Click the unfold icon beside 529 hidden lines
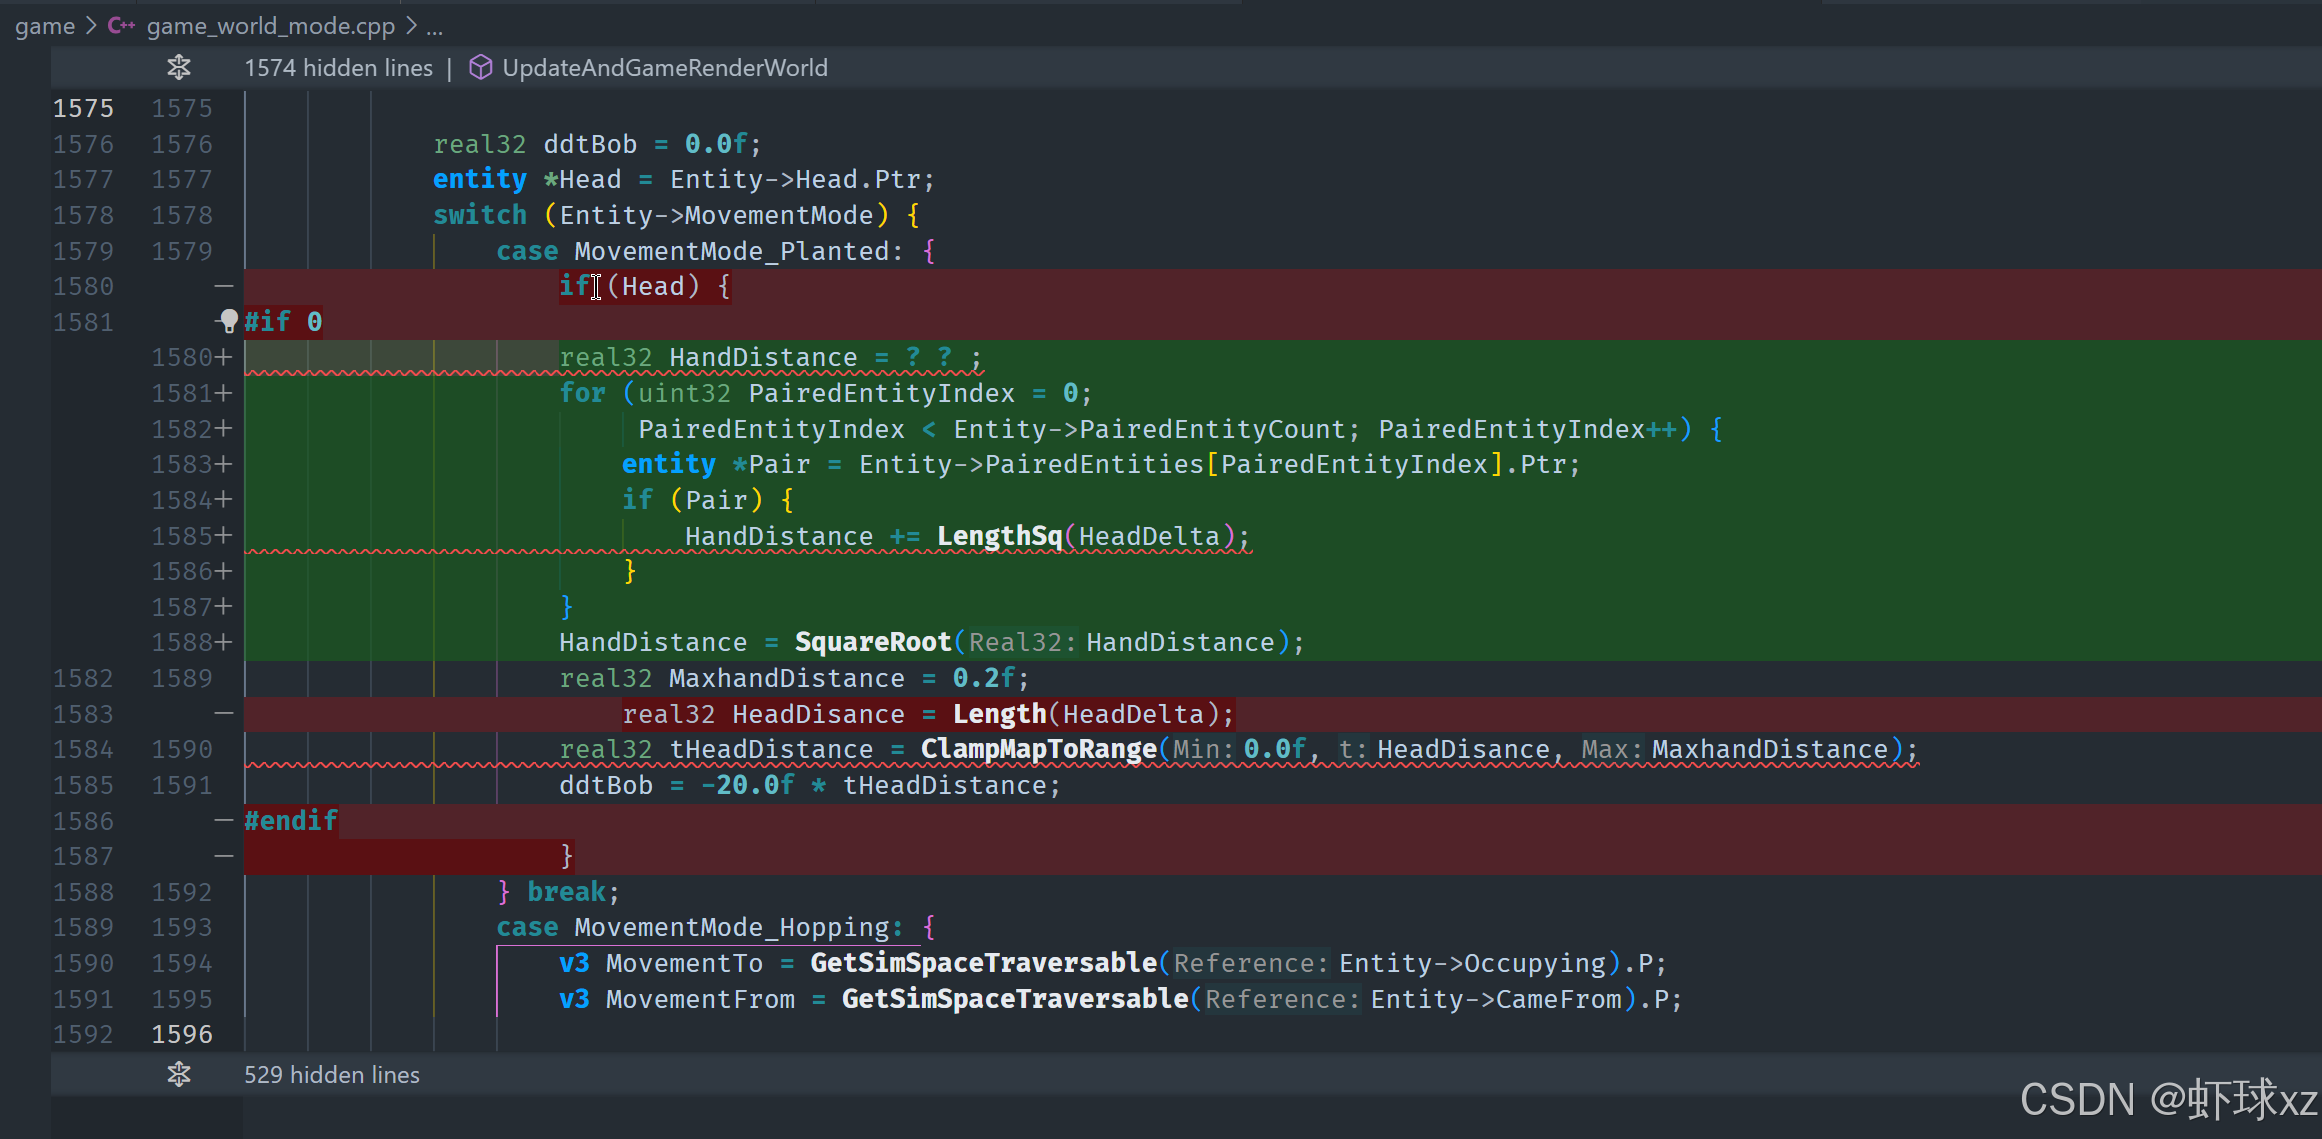This screenshot has width=2322, height=1139. [179, 1075]
